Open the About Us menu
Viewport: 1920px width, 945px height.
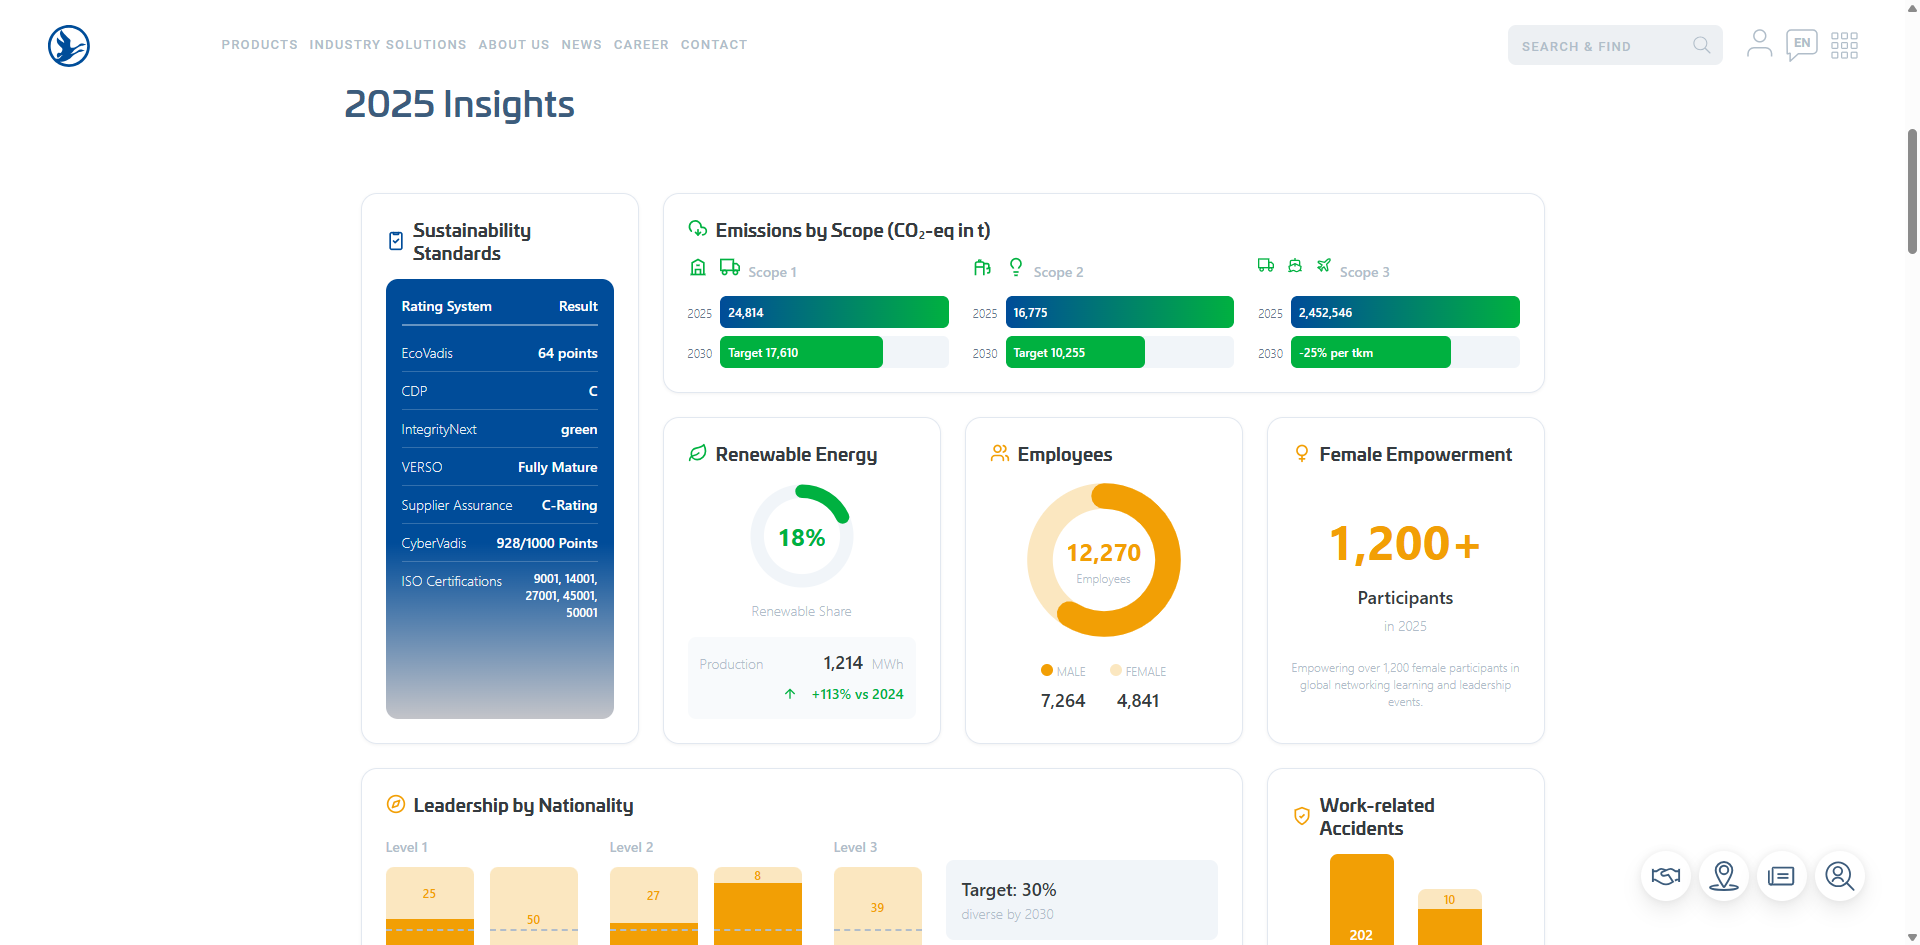514,45
